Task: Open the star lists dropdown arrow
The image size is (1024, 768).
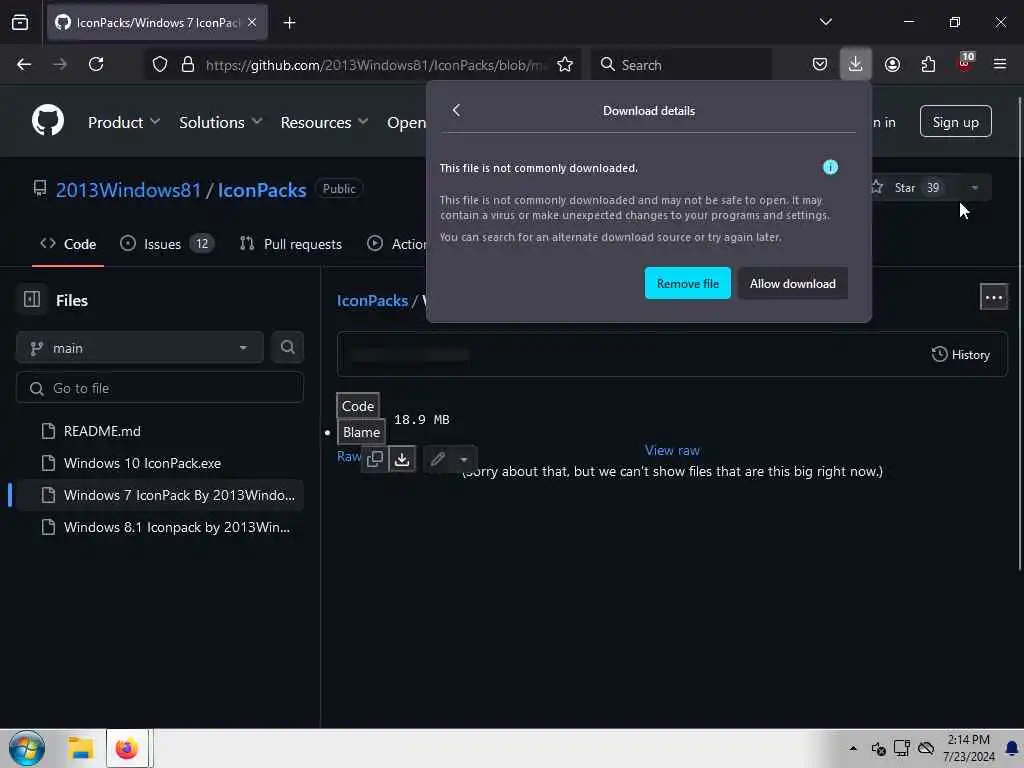Action: pos(974,188)
